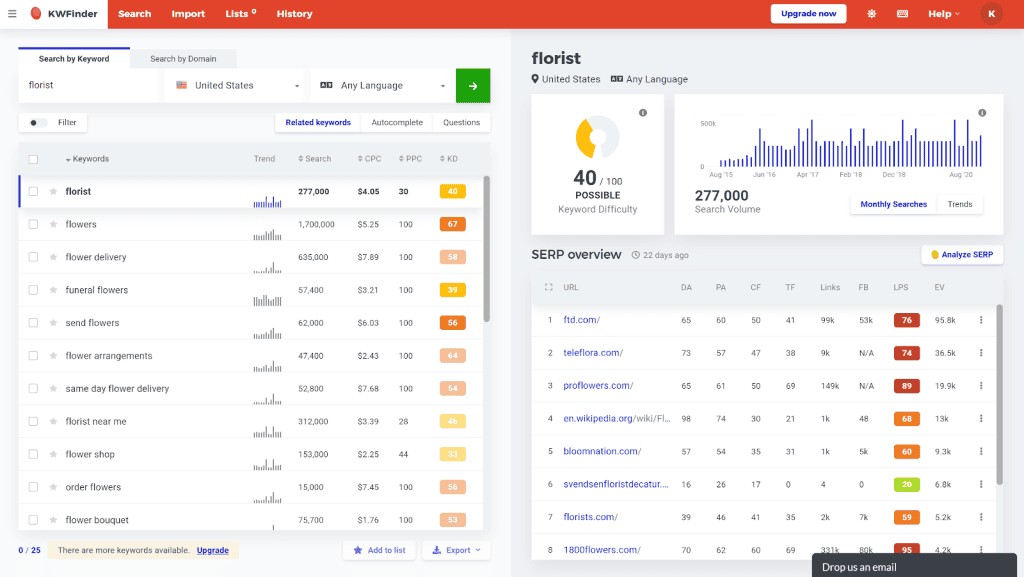Image resolution: width=1024 pixels, height=577 pixels.
Task: Click the Analyze SERP button
Action: [962, 255]
